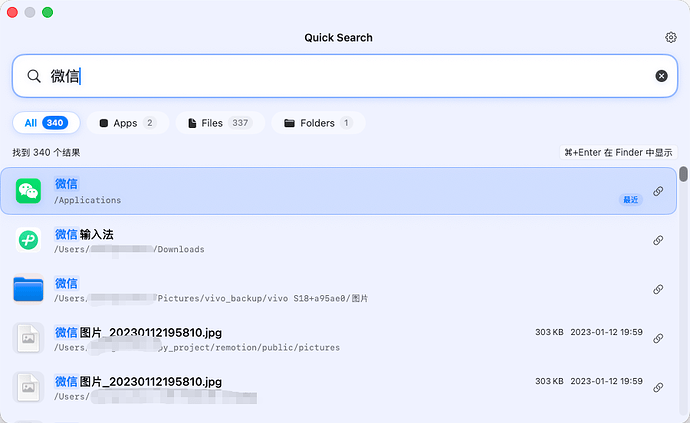Click image file icon in remotion/public/pictures row
The width and height of the screenshot is (690, 423).
(x=29, y=338)
